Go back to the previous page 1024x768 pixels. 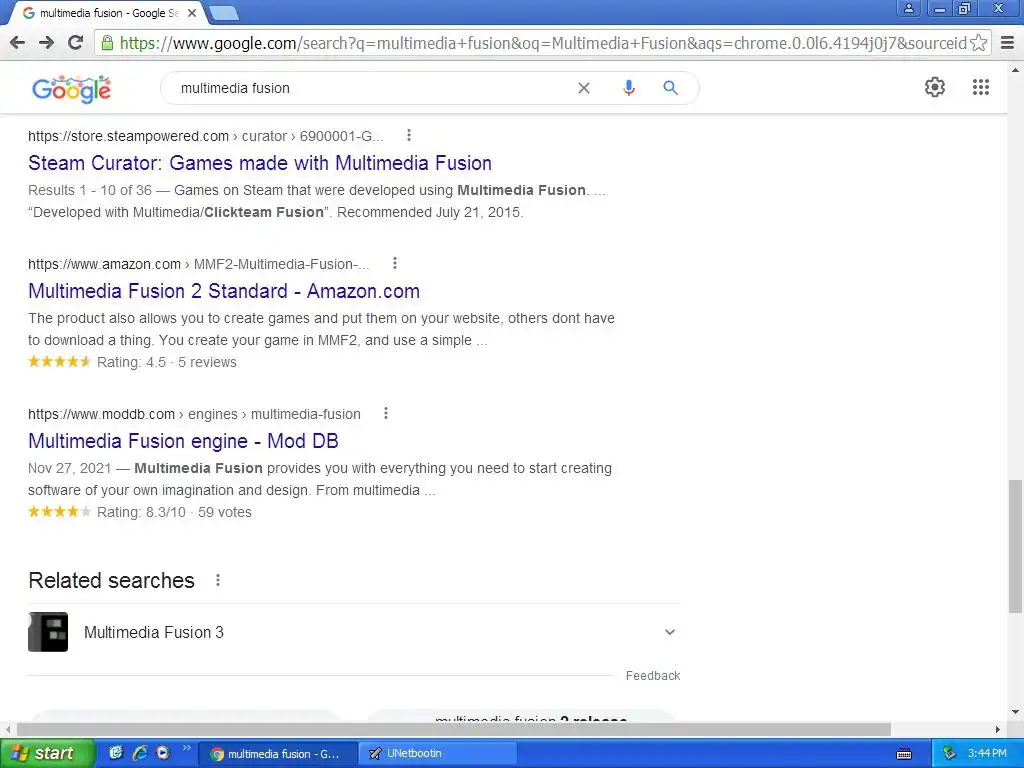point(18,43)
